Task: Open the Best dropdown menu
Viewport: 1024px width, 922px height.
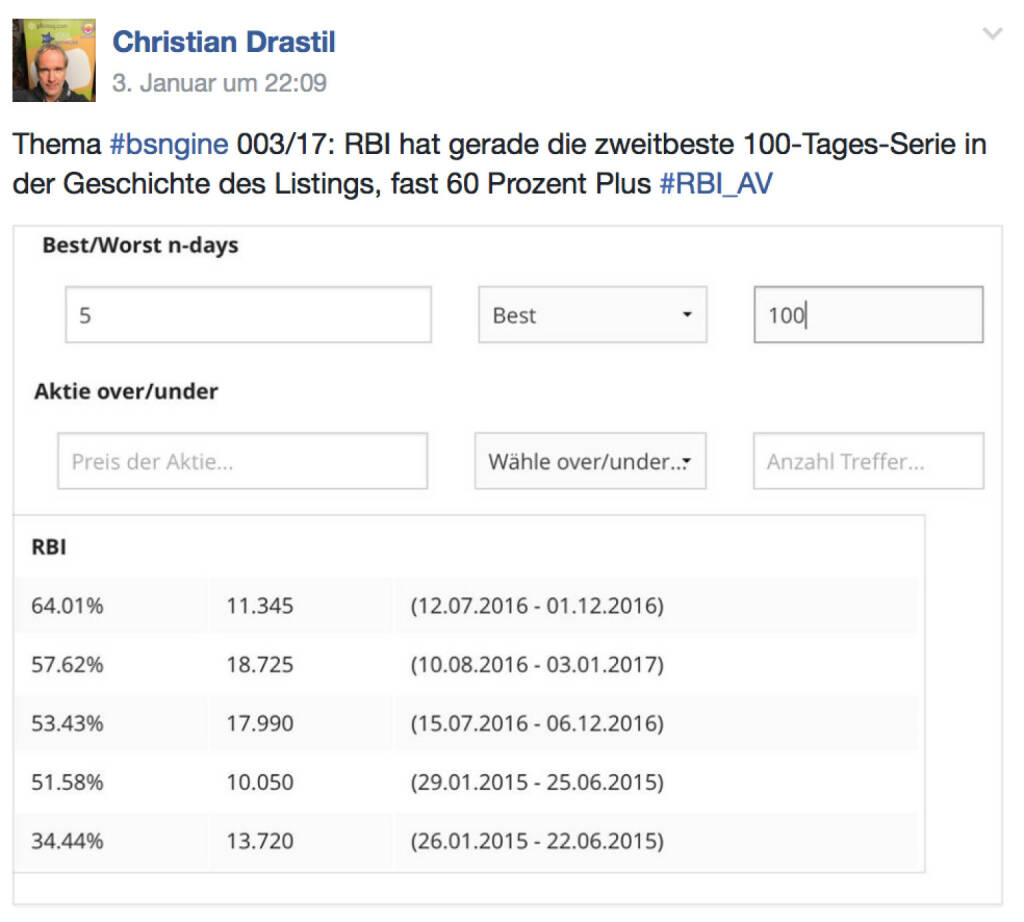Action: pos(592,315)
